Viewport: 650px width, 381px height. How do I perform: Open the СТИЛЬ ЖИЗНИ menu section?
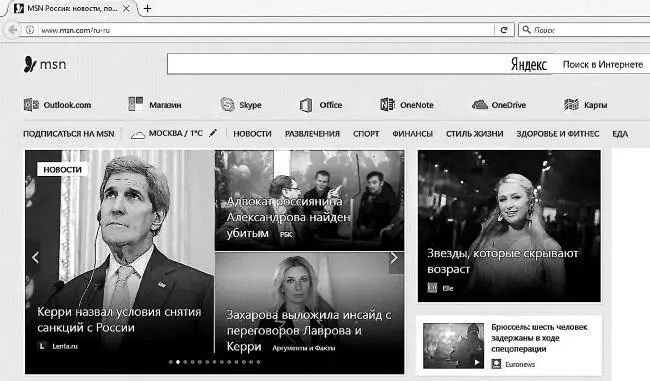(475, 134)
